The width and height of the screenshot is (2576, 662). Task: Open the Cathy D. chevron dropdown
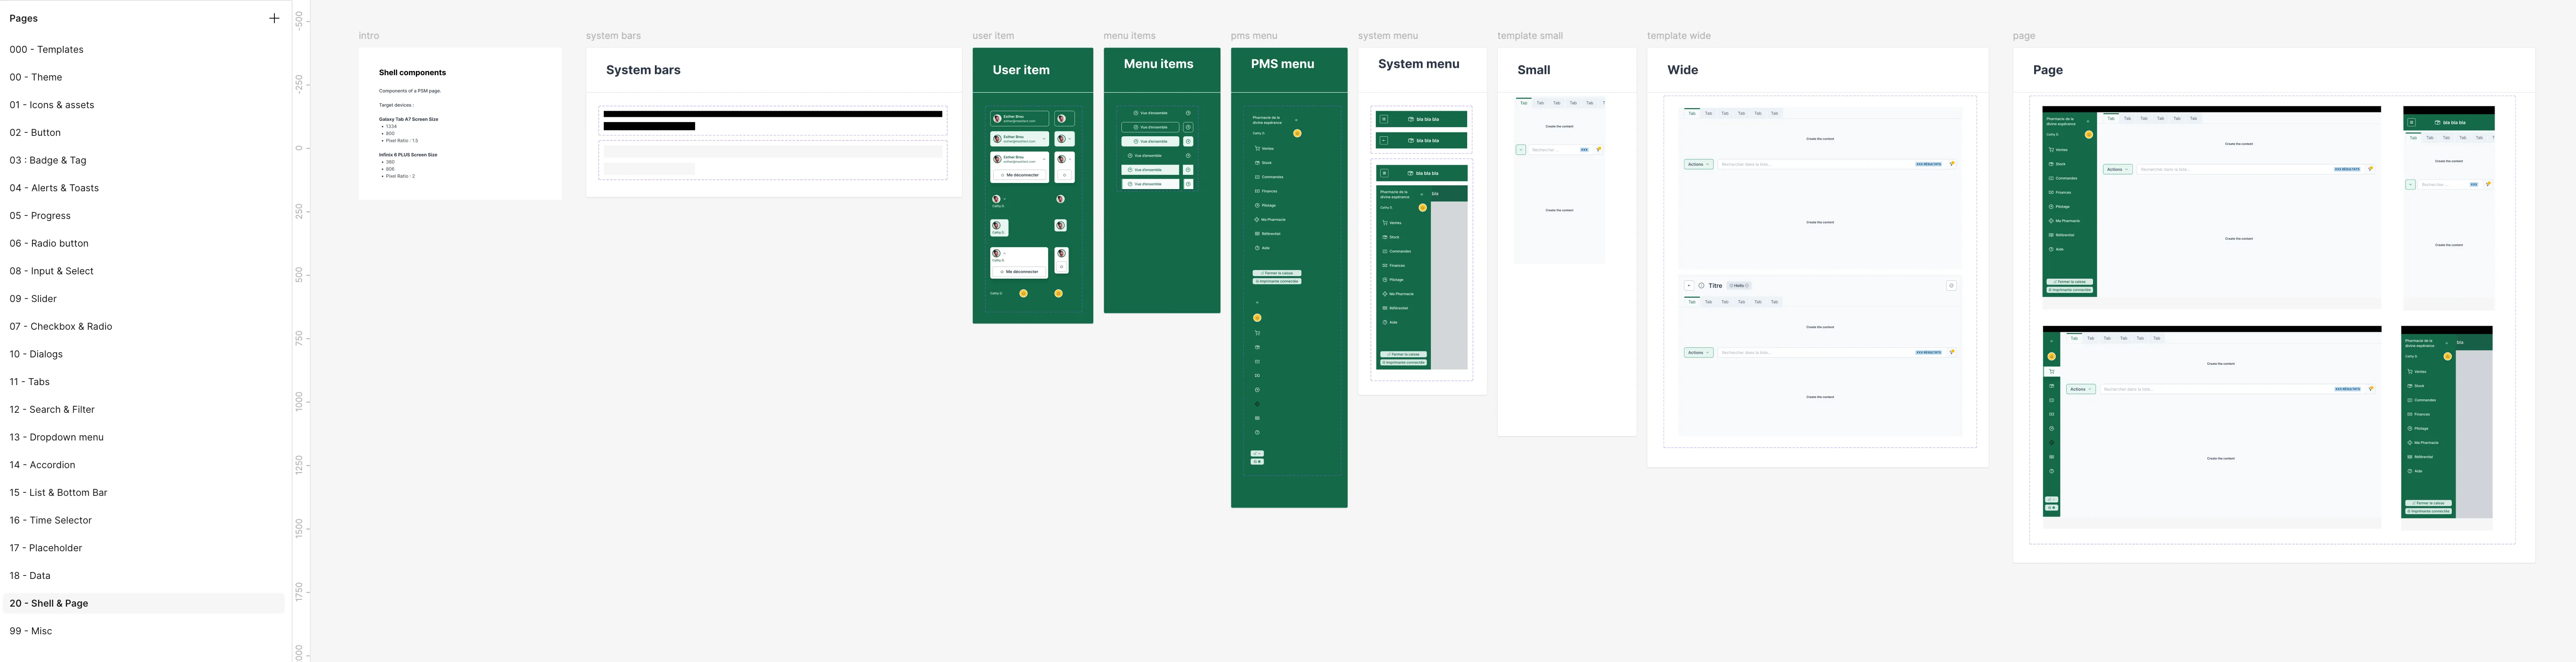(x=1004, y=199)
